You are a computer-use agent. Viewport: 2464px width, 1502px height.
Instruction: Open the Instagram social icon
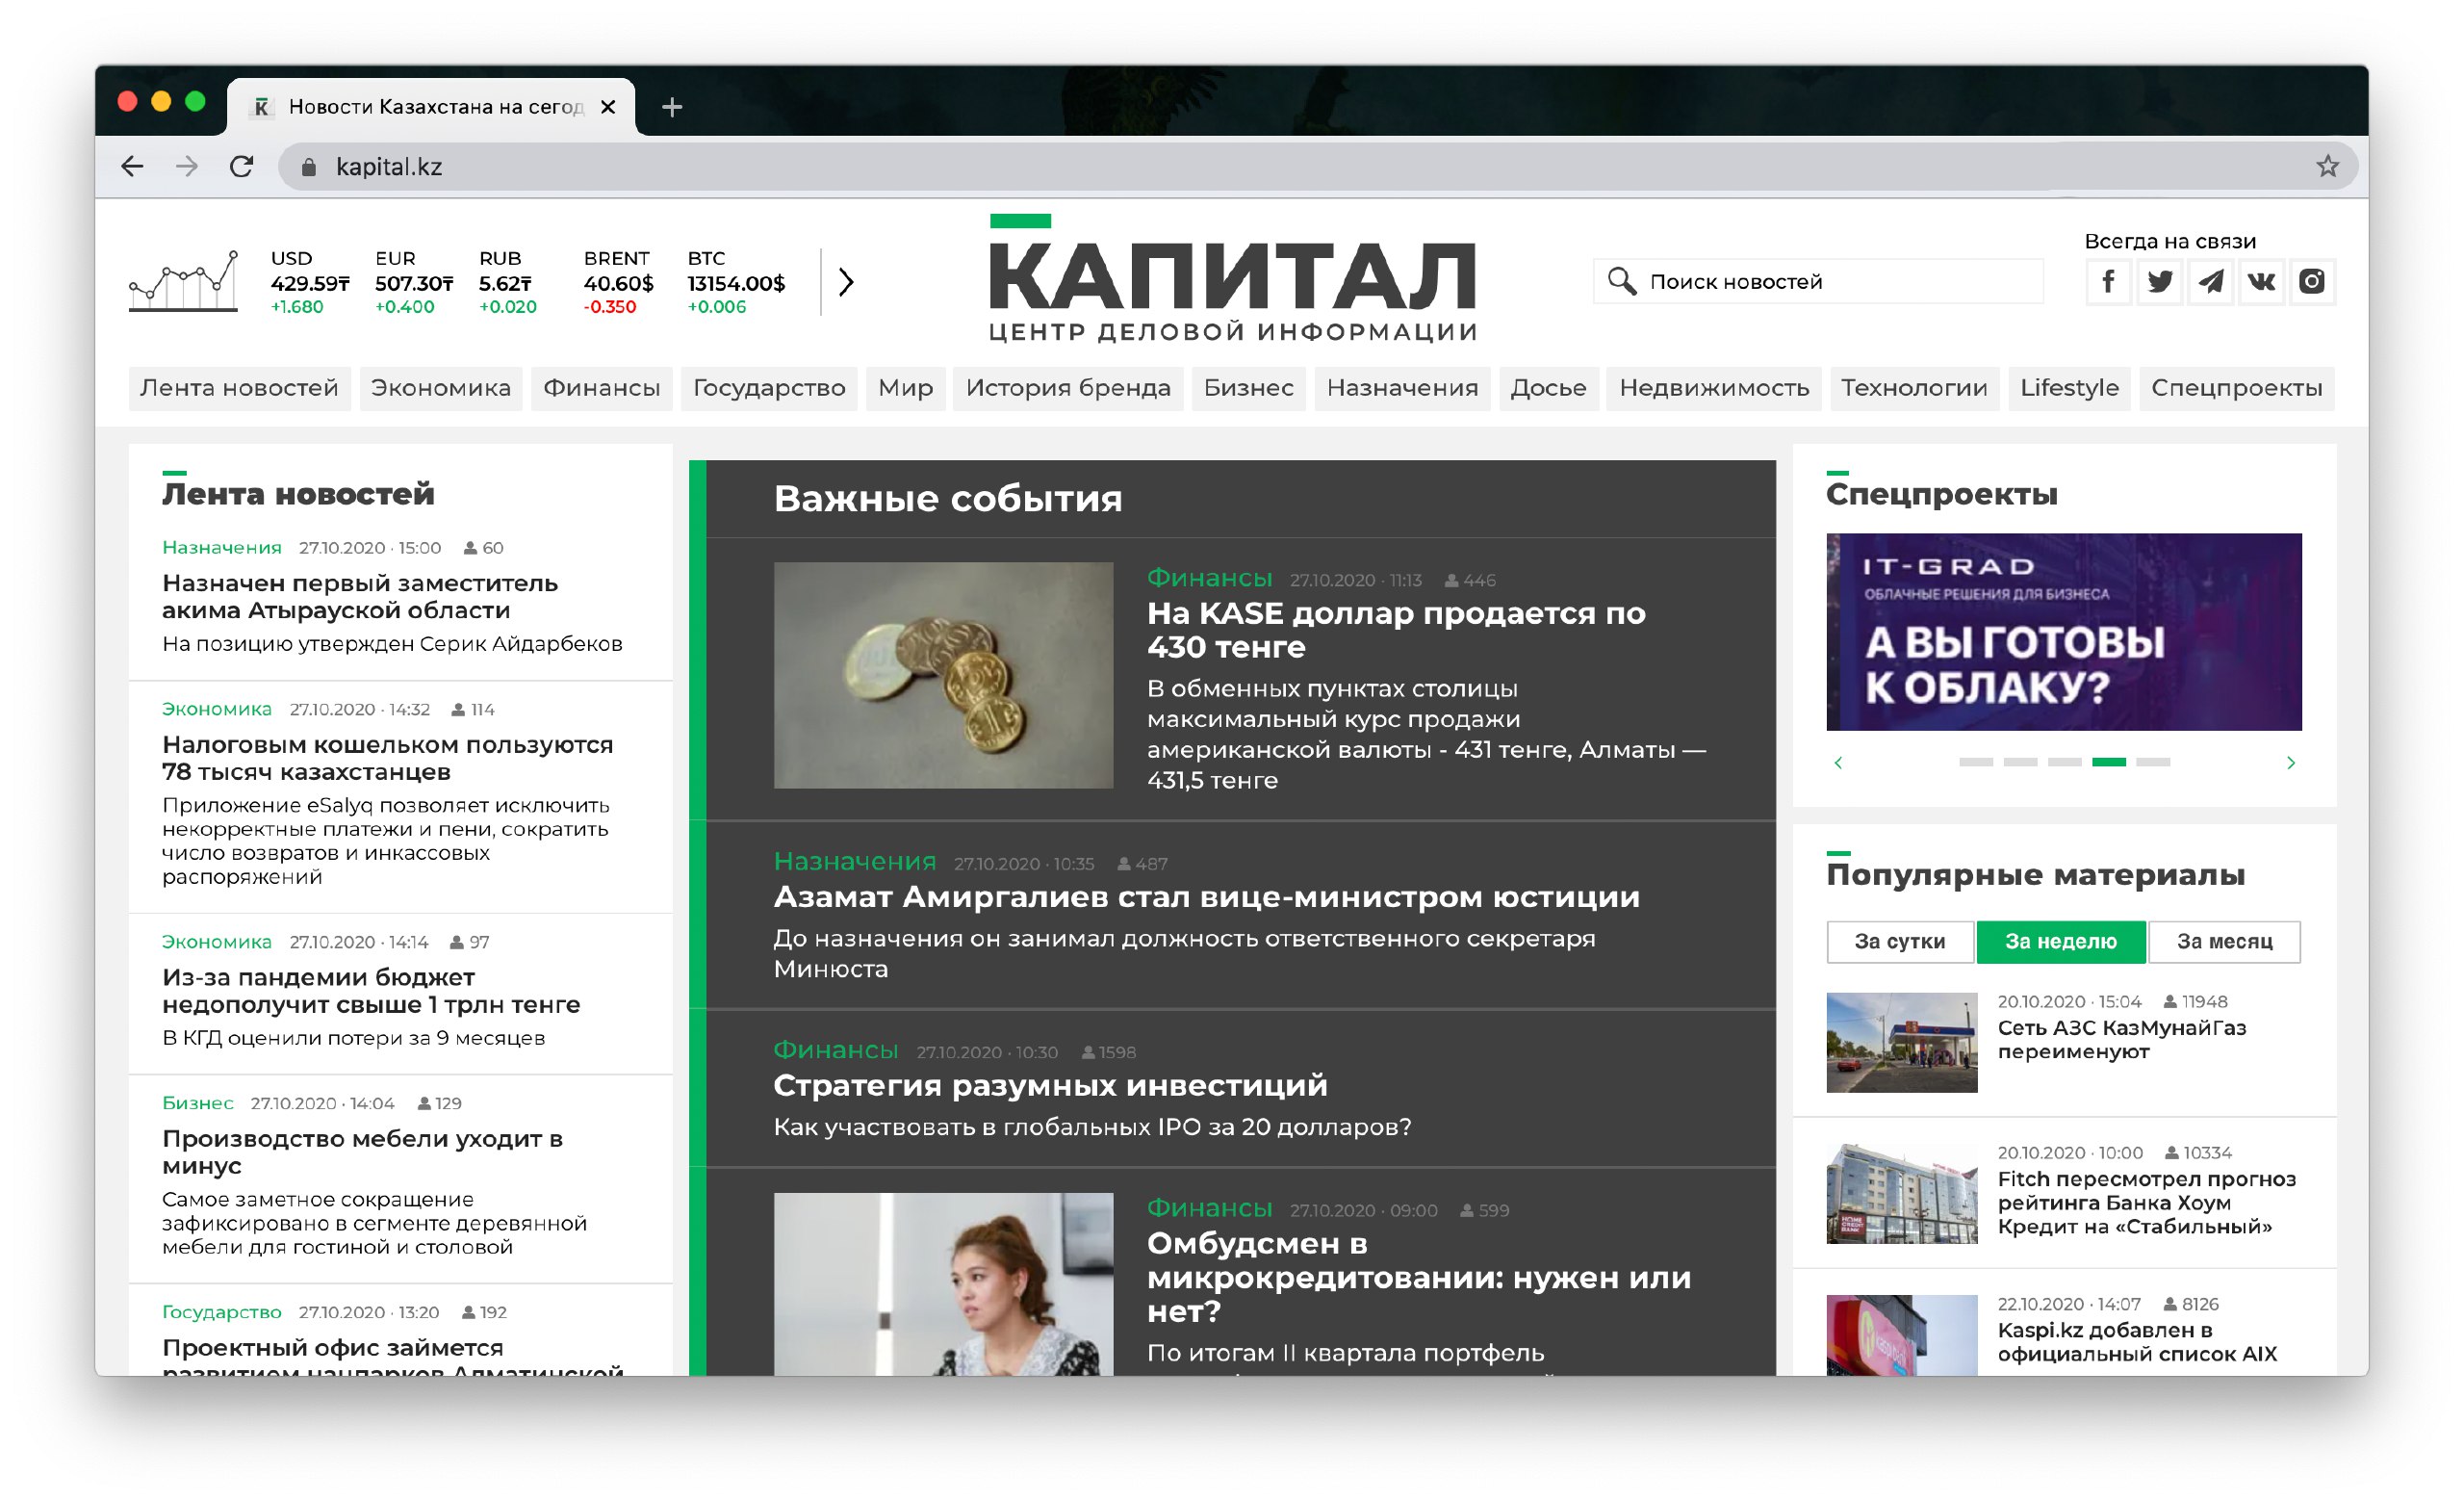(x=2312, y=282)
